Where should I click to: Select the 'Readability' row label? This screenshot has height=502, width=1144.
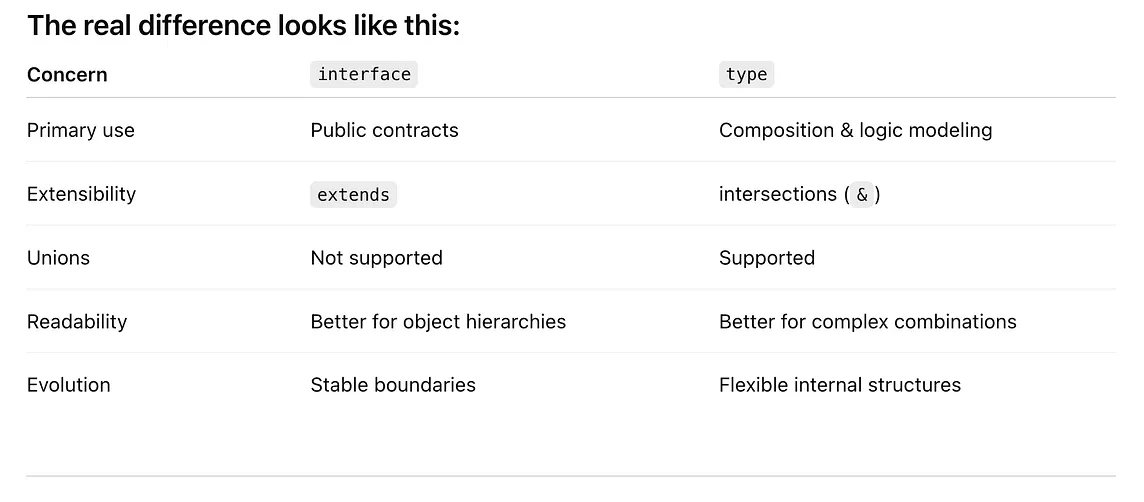(77, 322)
